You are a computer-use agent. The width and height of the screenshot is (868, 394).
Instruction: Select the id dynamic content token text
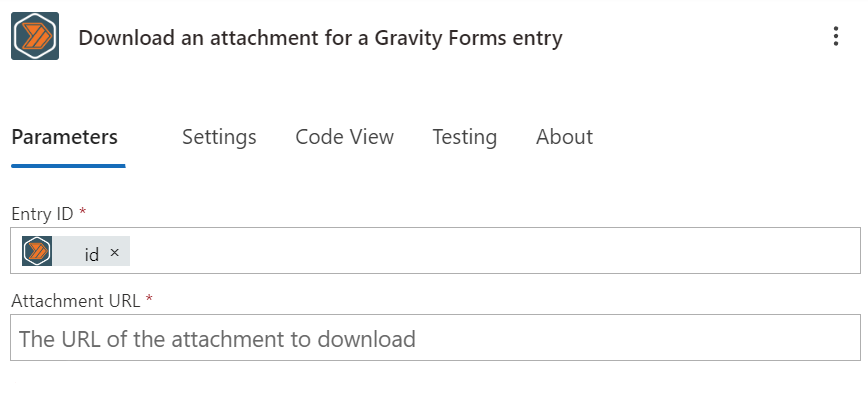coord(91,254)
